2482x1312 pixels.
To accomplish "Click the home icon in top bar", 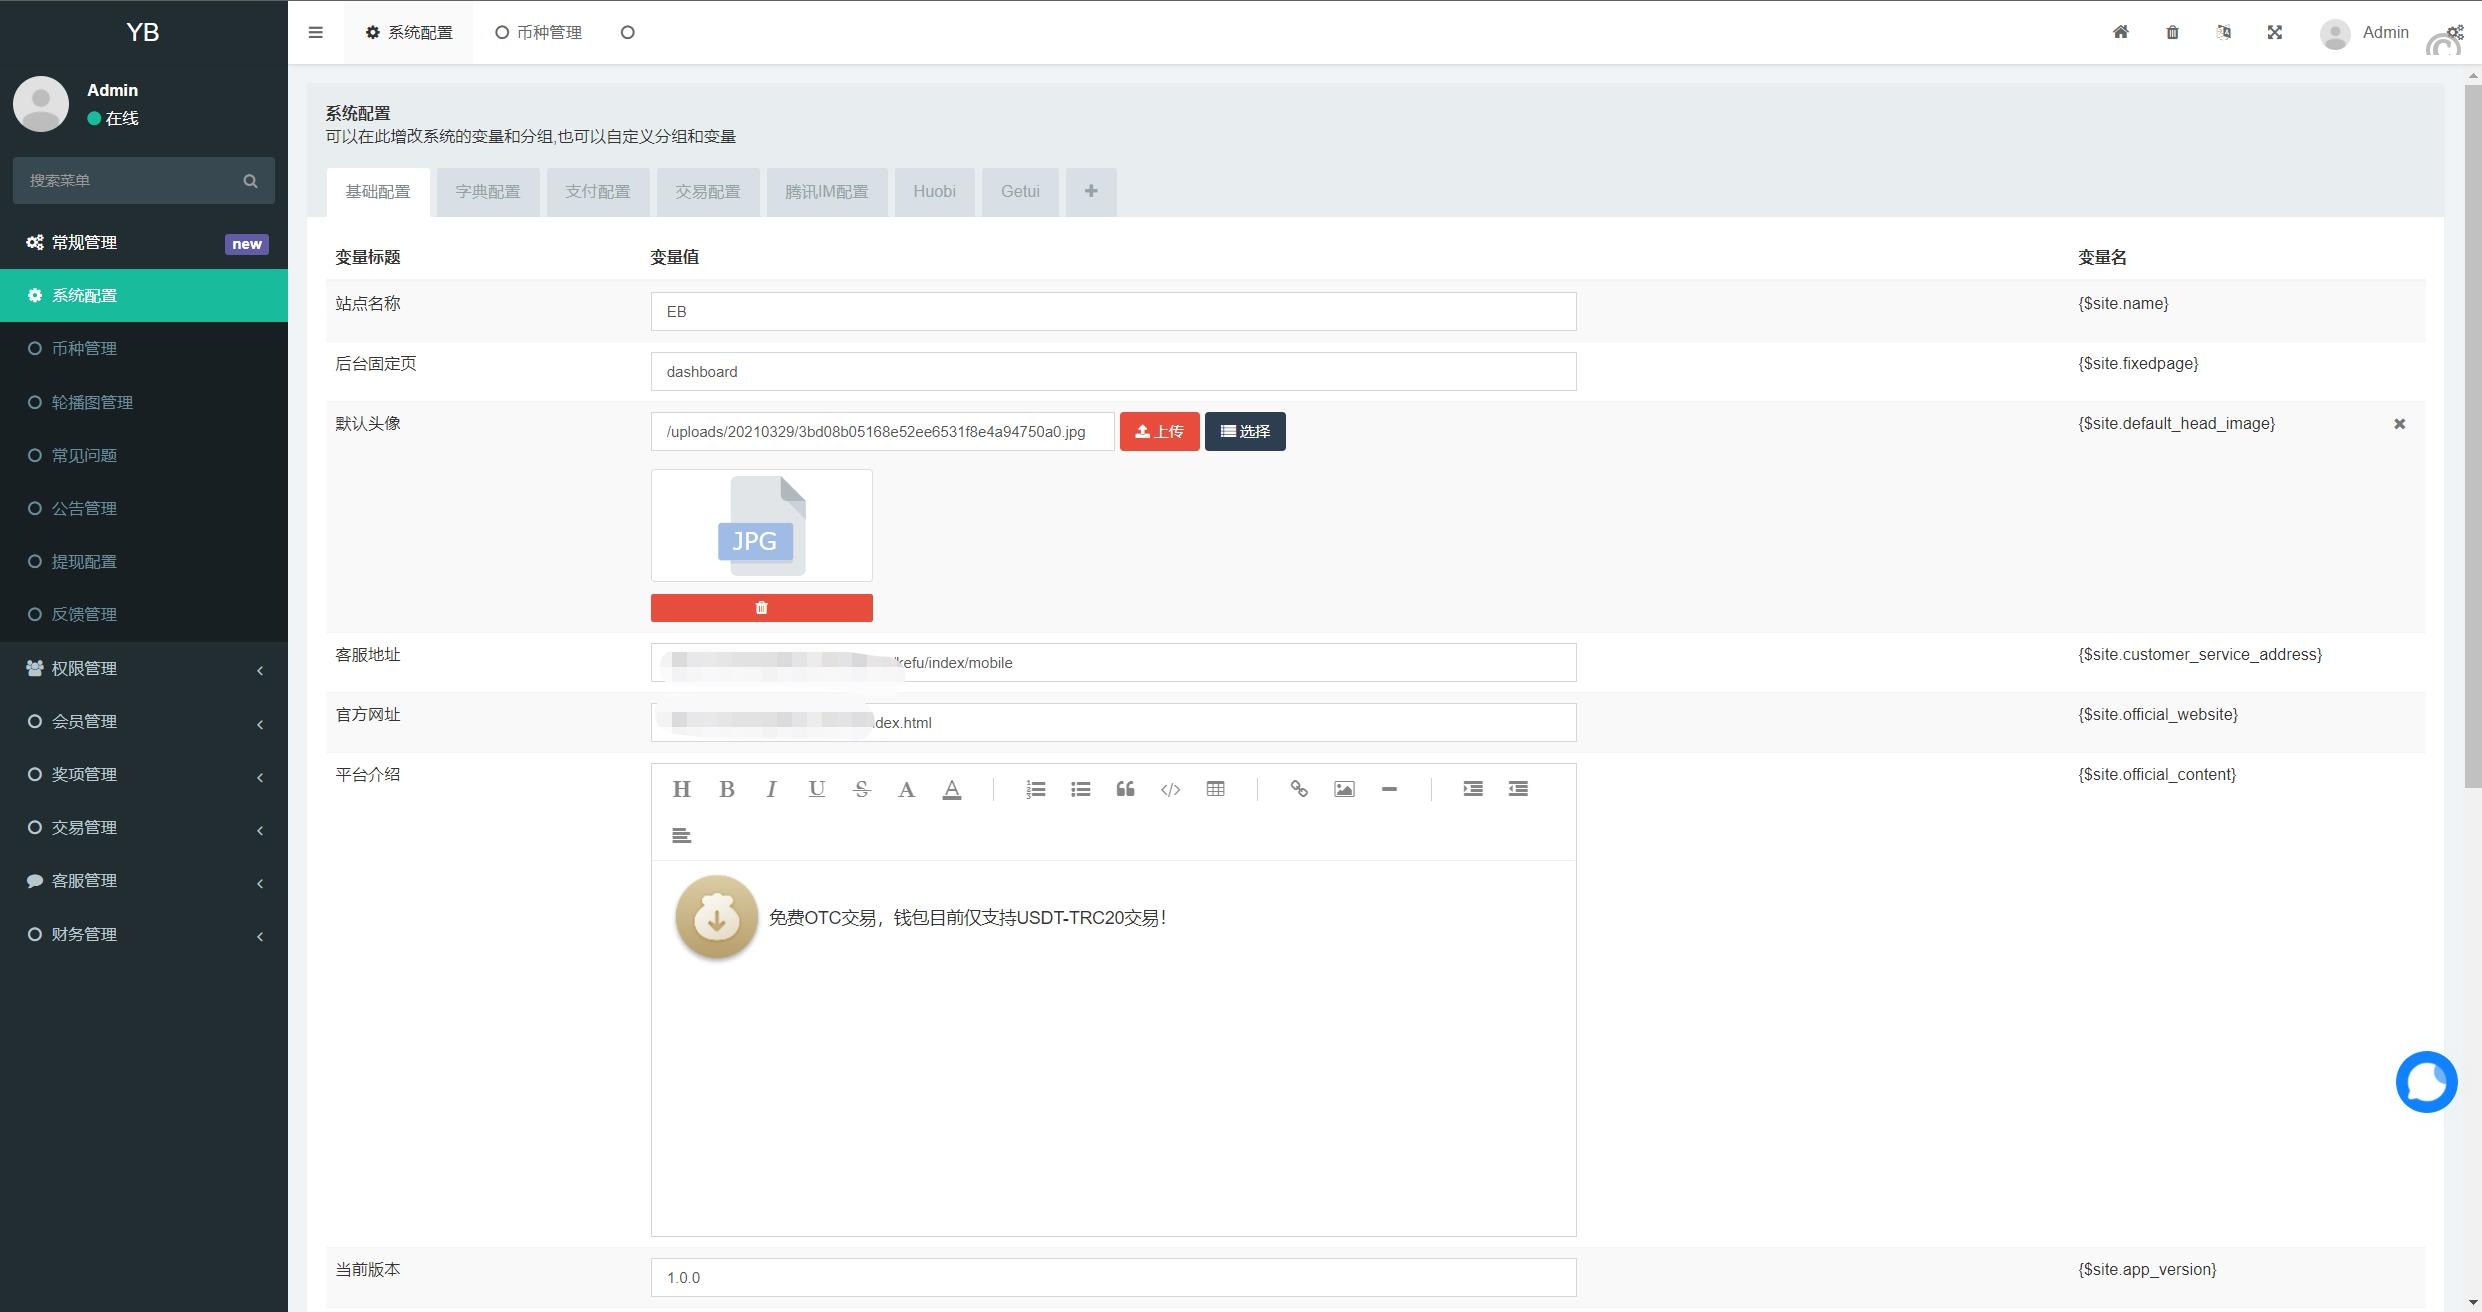I will pos(2120,32).
